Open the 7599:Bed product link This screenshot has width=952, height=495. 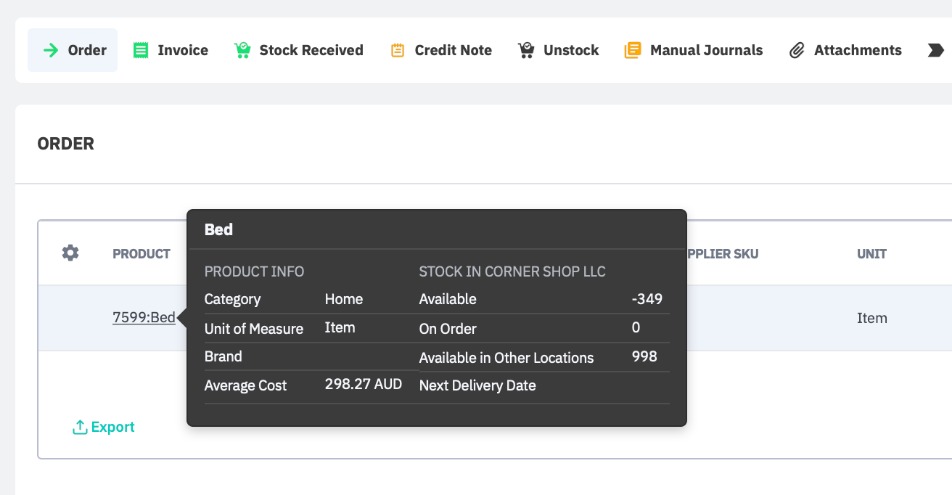click(144, 318)
